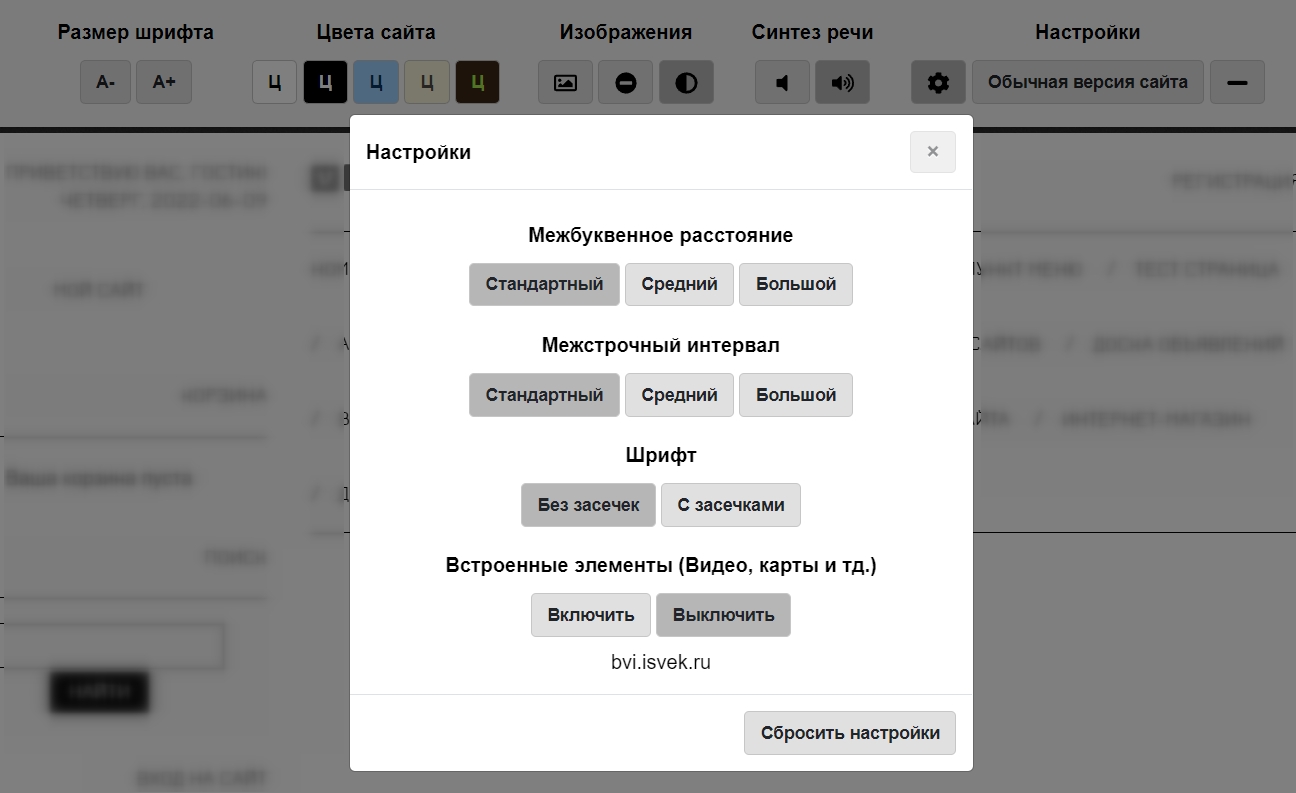The image size is (1296, 793).
Task: Disable images with the minus-circle icon
Action: 626,82
